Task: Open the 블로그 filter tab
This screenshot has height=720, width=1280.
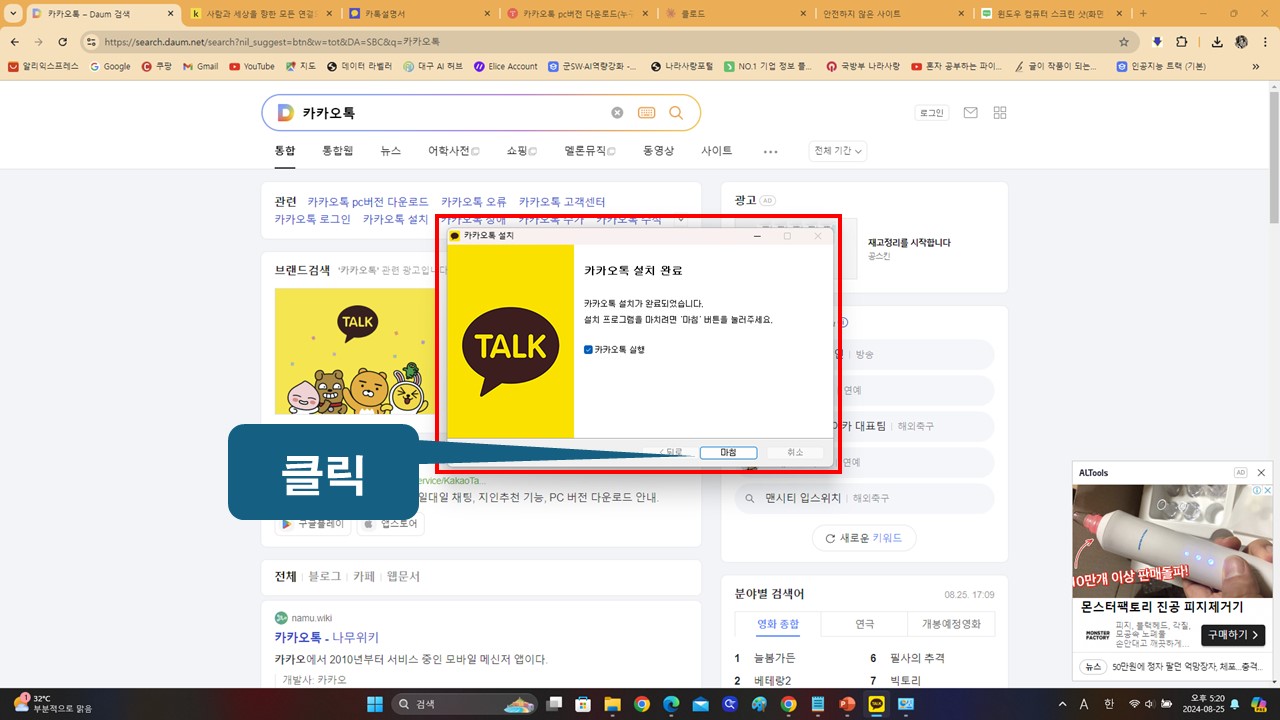Action: (x=324, y=577)
